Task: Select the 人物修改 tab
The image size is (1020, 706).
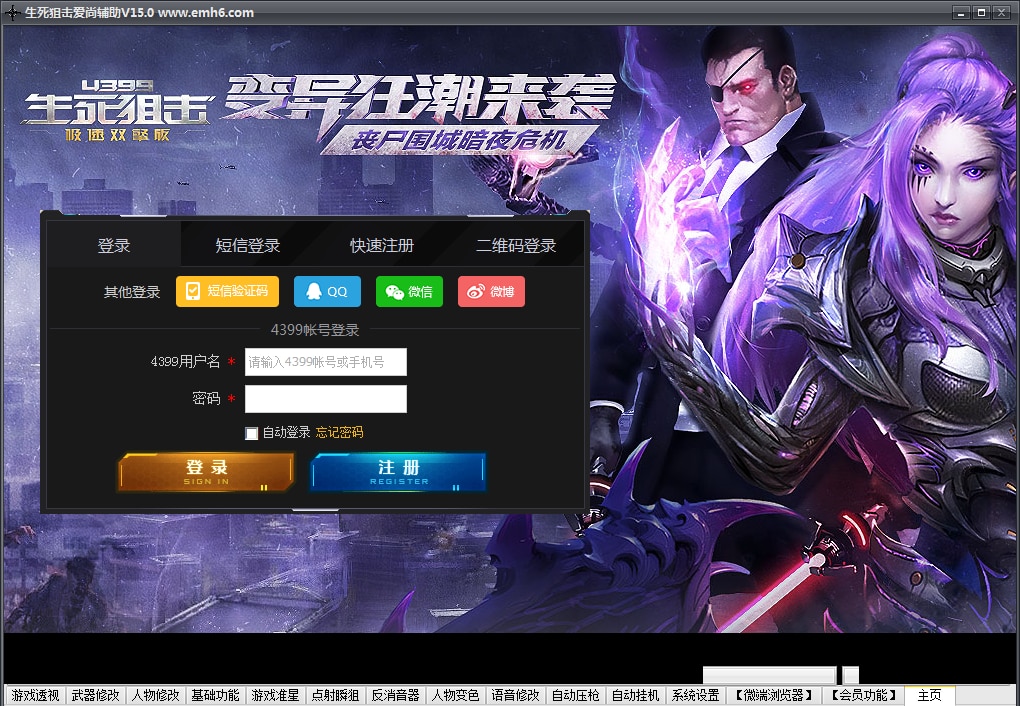Action: click(155, 696)
